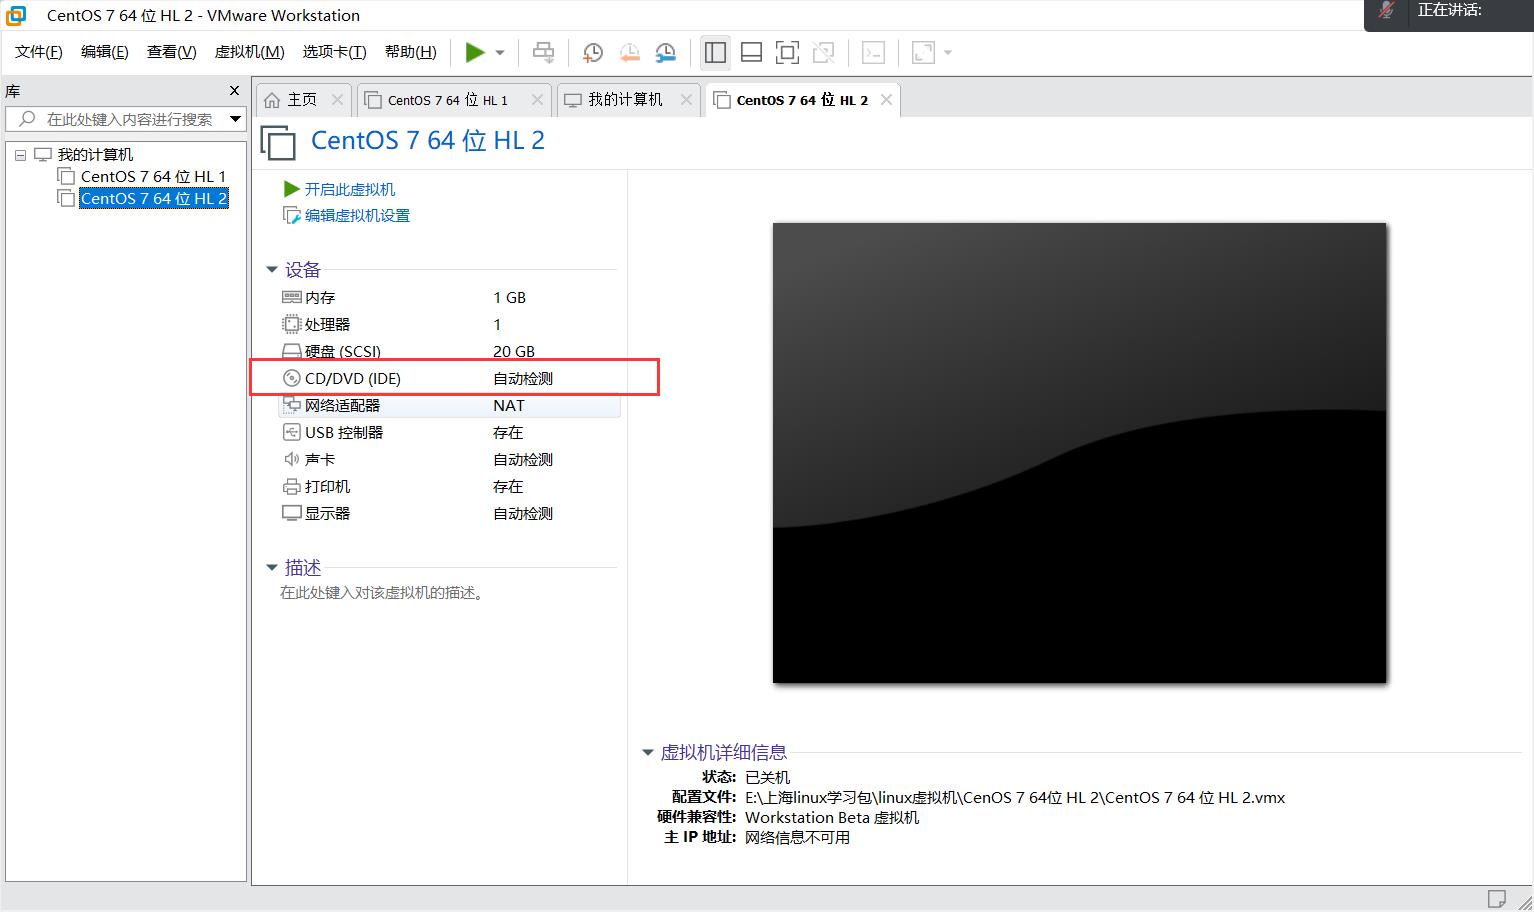Image resolution: width=1534 pixels, height=912 pixels.
Task: Take a snapshot of this virtual machine
Action: (592, 53)
